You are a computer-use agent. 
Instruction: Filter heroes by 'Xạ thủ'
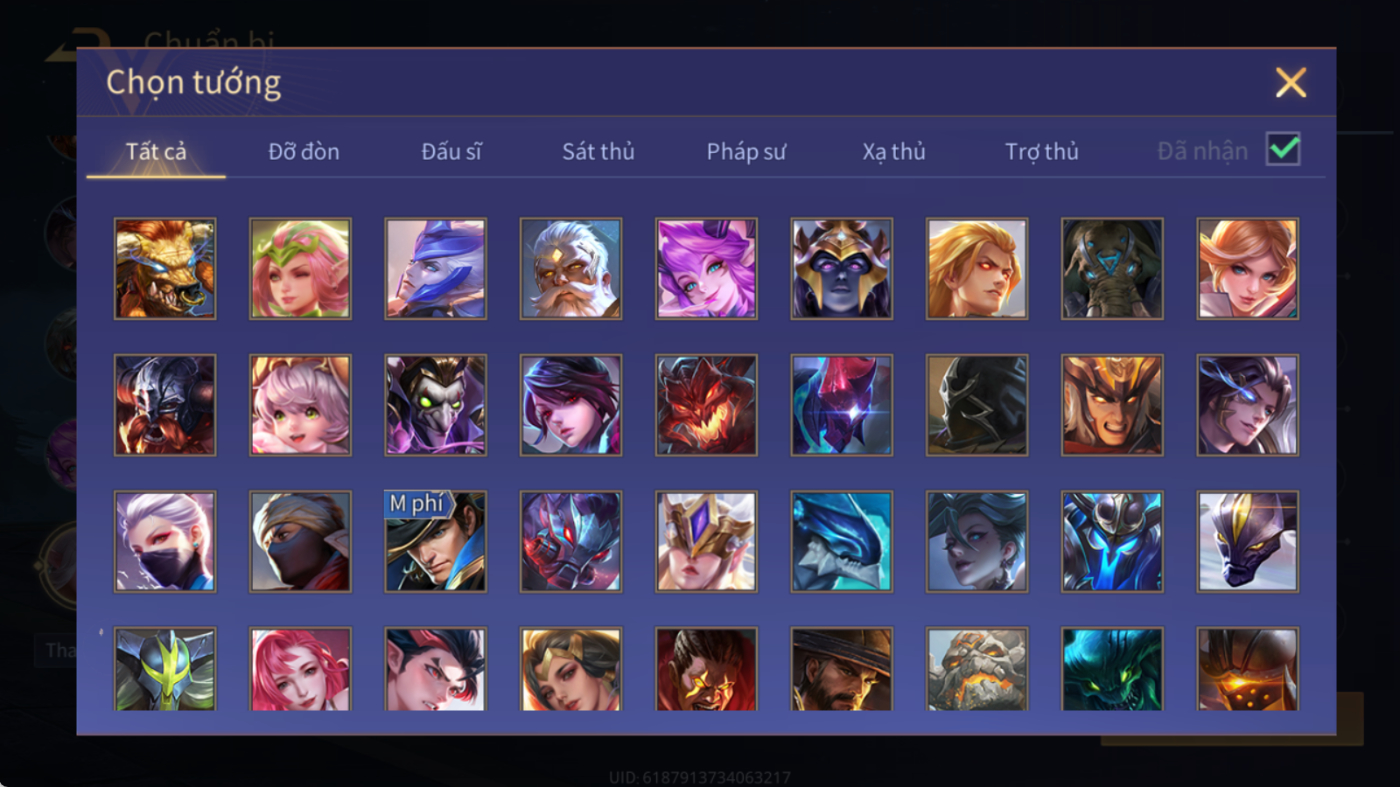[x=894, y=151]
